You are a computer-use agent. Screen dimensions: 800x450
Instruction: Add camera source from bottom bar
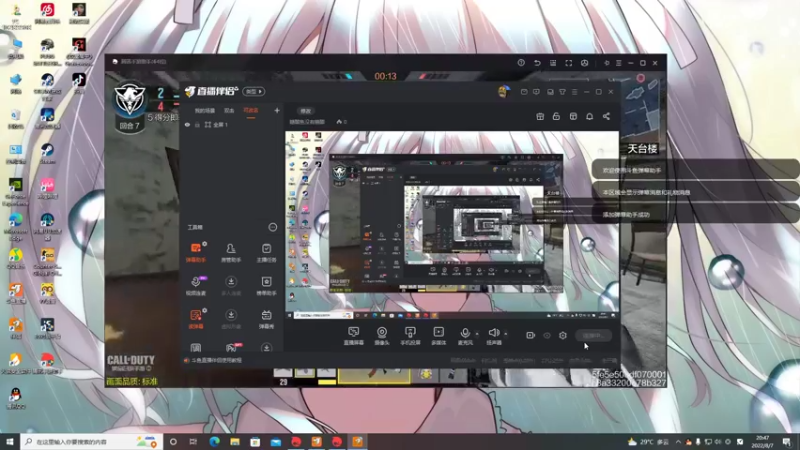click(382, 336)
